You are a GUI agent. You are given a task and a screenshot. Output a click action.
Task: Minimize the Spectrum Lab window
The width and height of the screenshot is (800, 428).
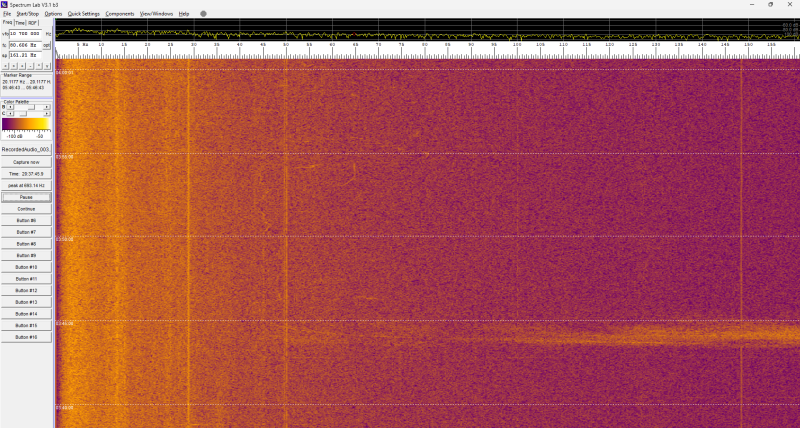point(752,5)
